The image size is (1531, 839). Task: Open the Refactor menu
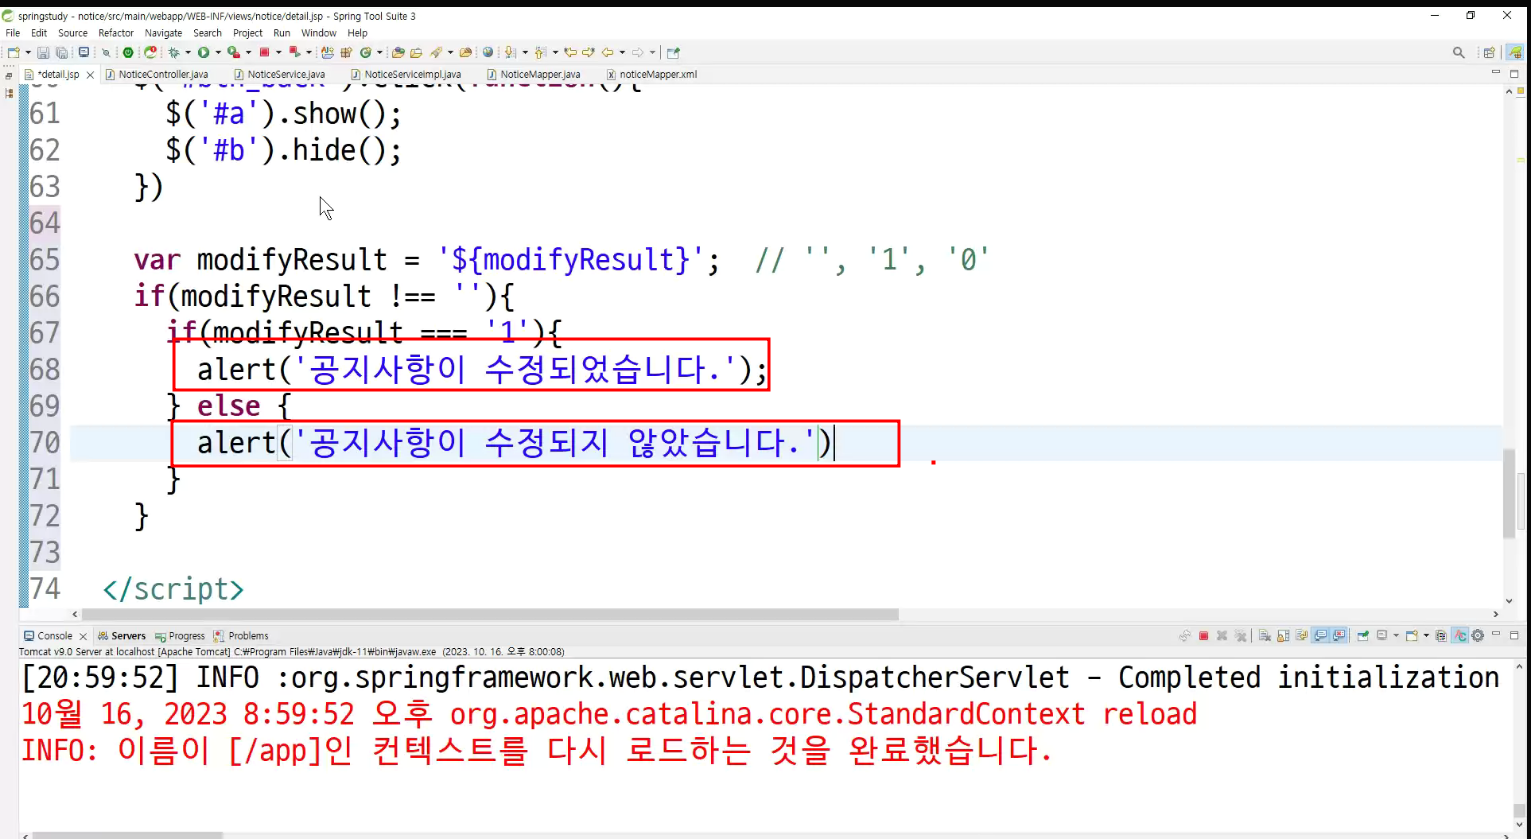[x=116, y=33]
